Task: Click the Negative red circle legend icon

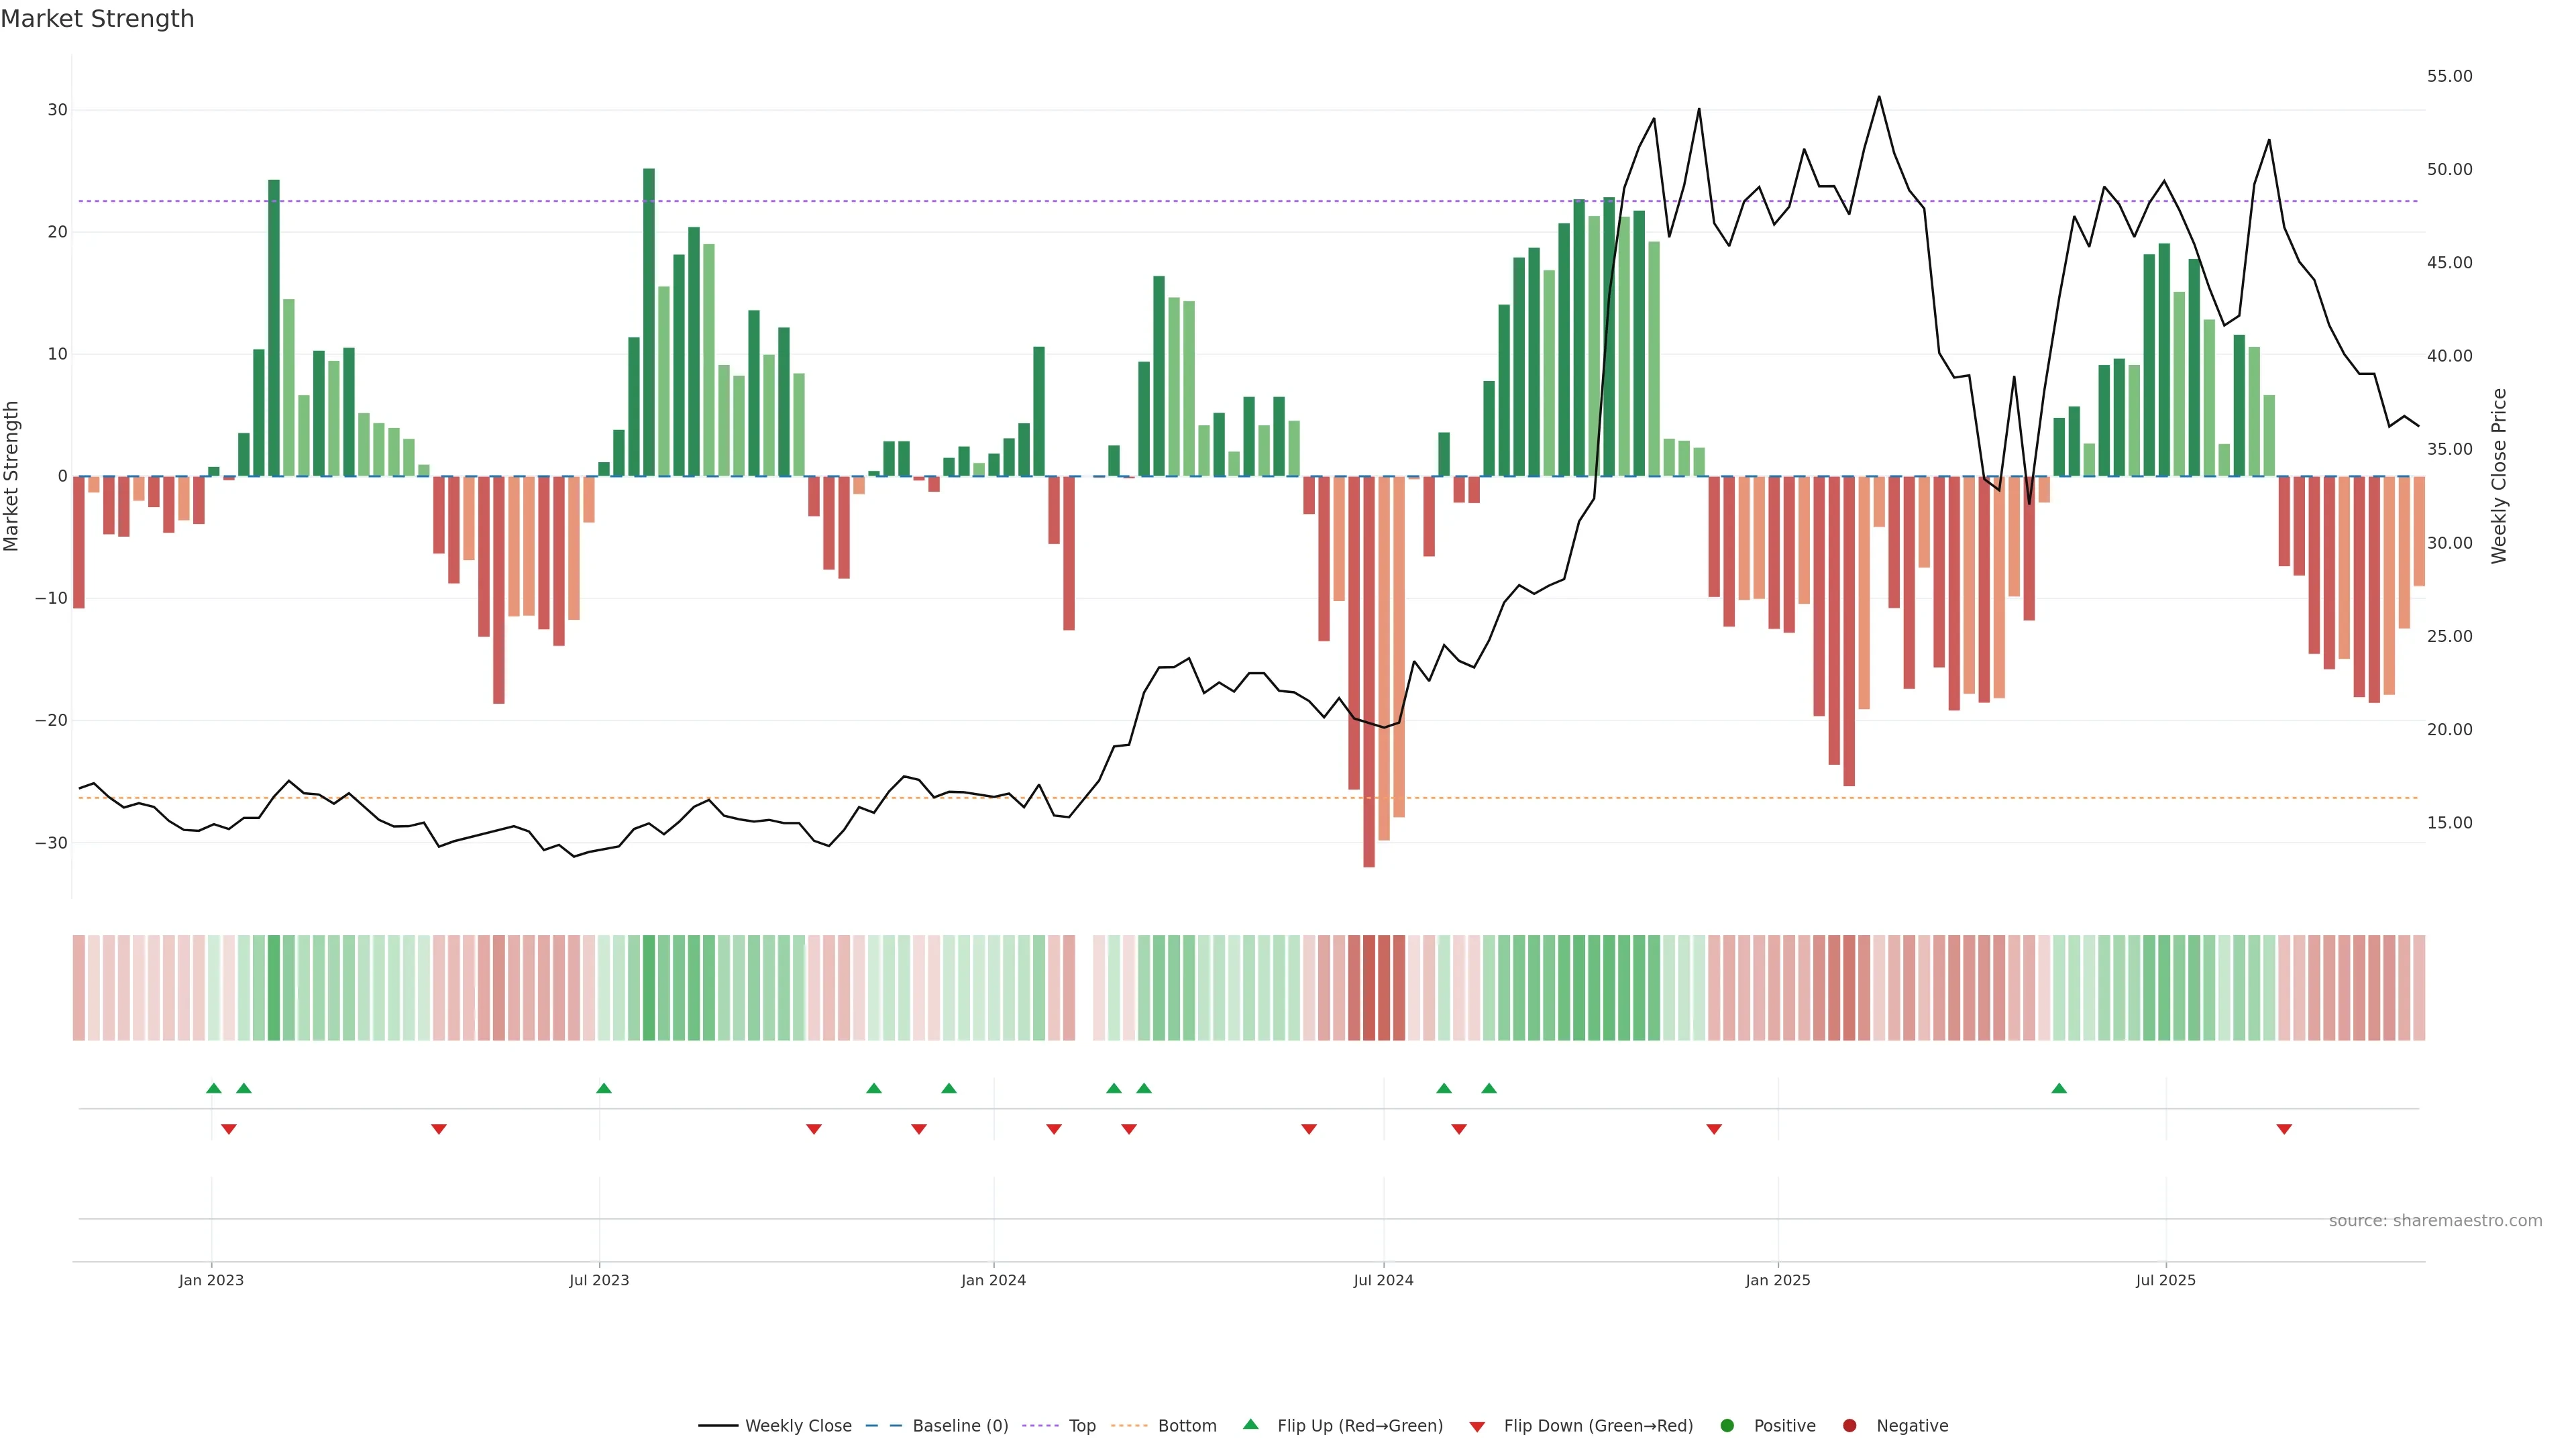Action: (x=1849, y=1425)
